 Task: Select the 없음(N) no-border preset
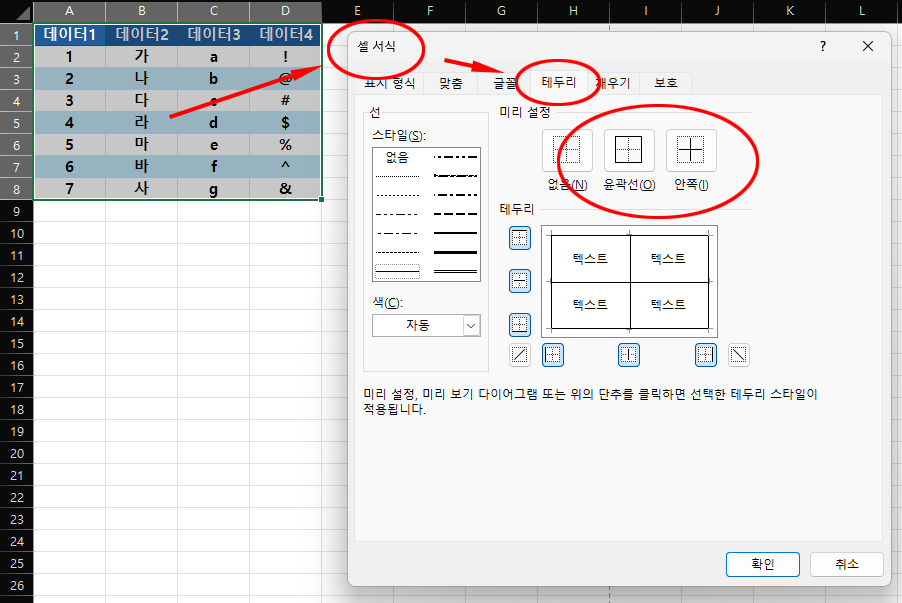click(567, 150)
